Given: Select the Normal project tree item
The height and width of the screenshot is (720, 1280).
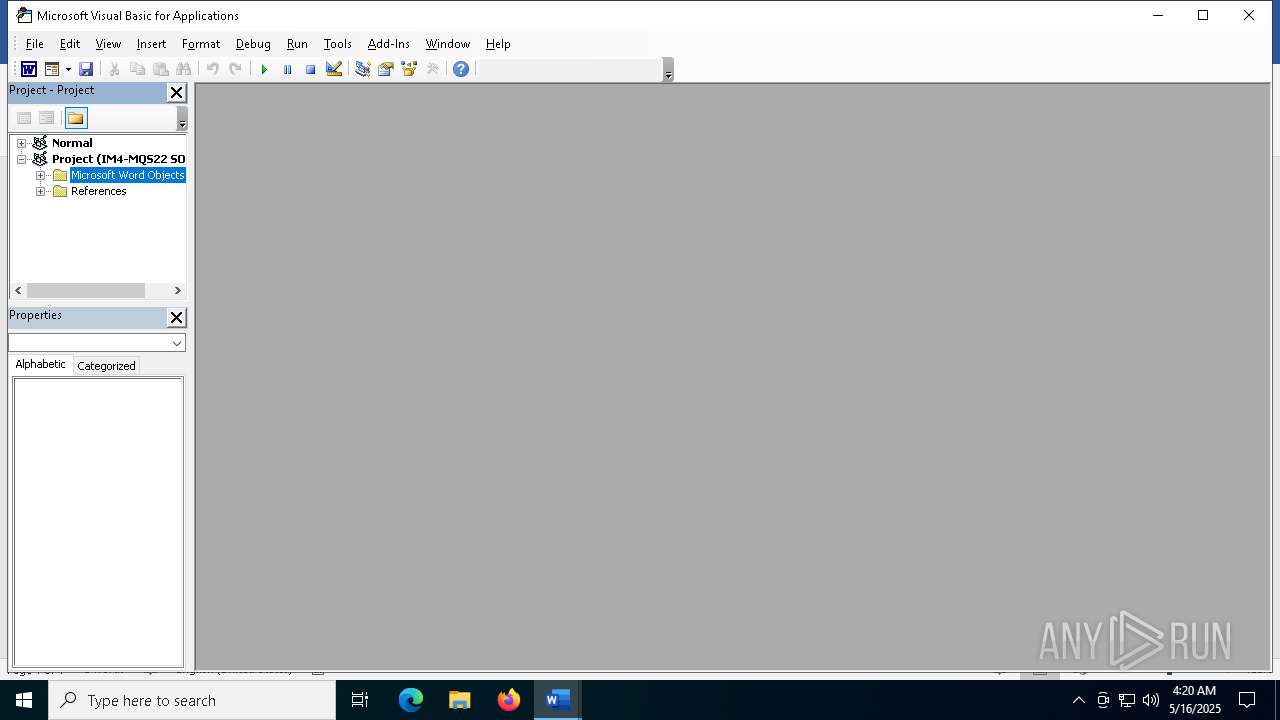Looking at the screenshot, I should click(x=72, y=143).
